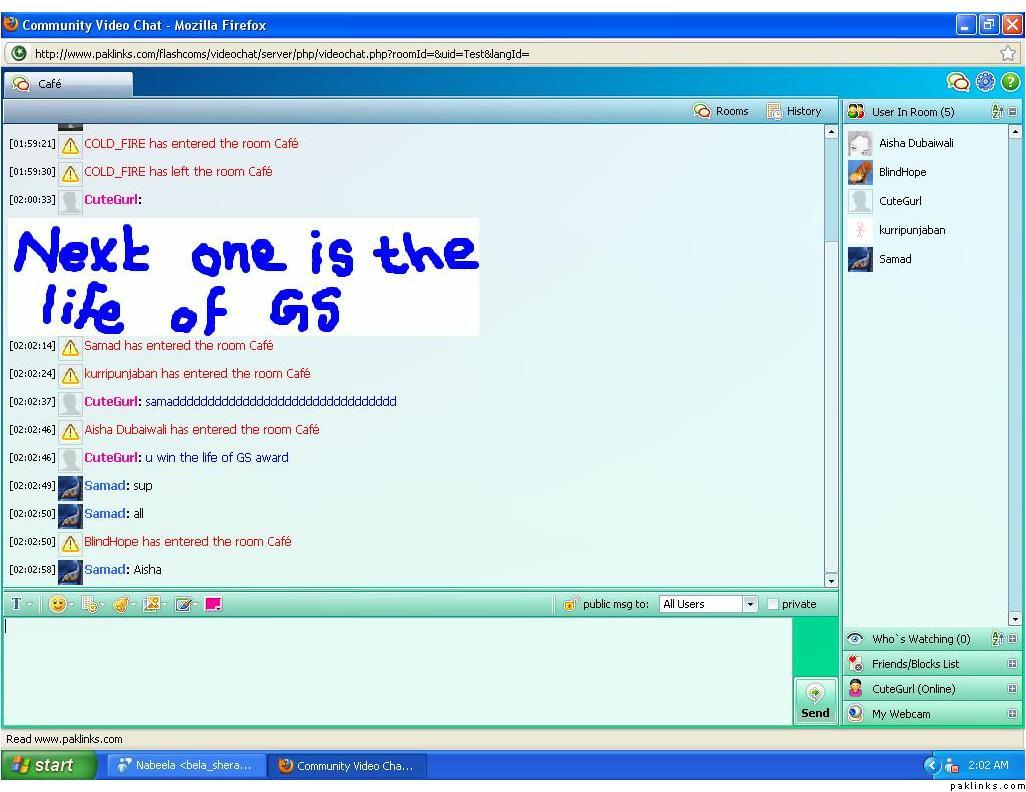The image size is (1026, 792).
Task: Expand the Friends/Blocks List section
Action: [x=1013, y=664]
